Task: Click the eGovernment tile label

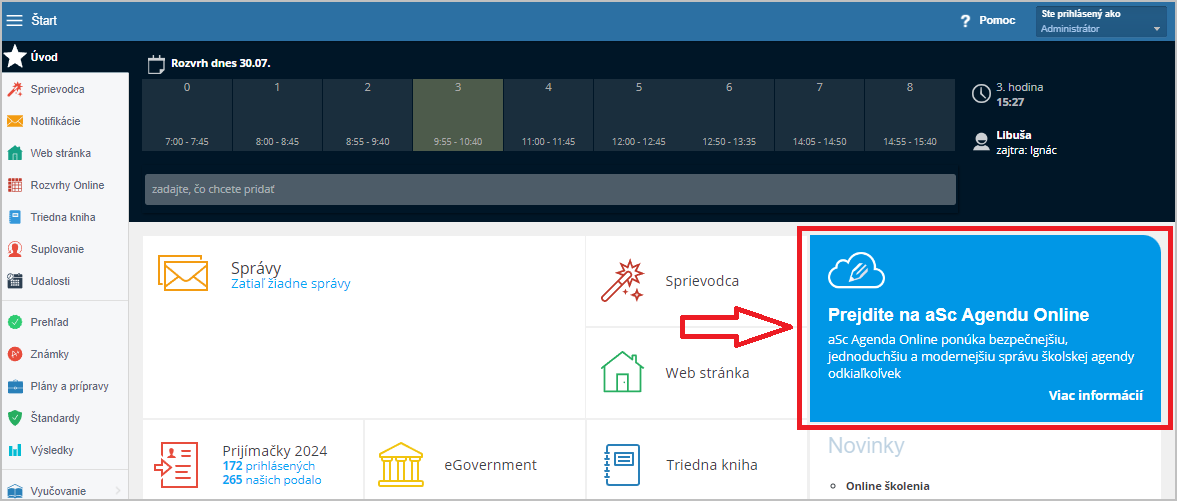Action: 490,465
